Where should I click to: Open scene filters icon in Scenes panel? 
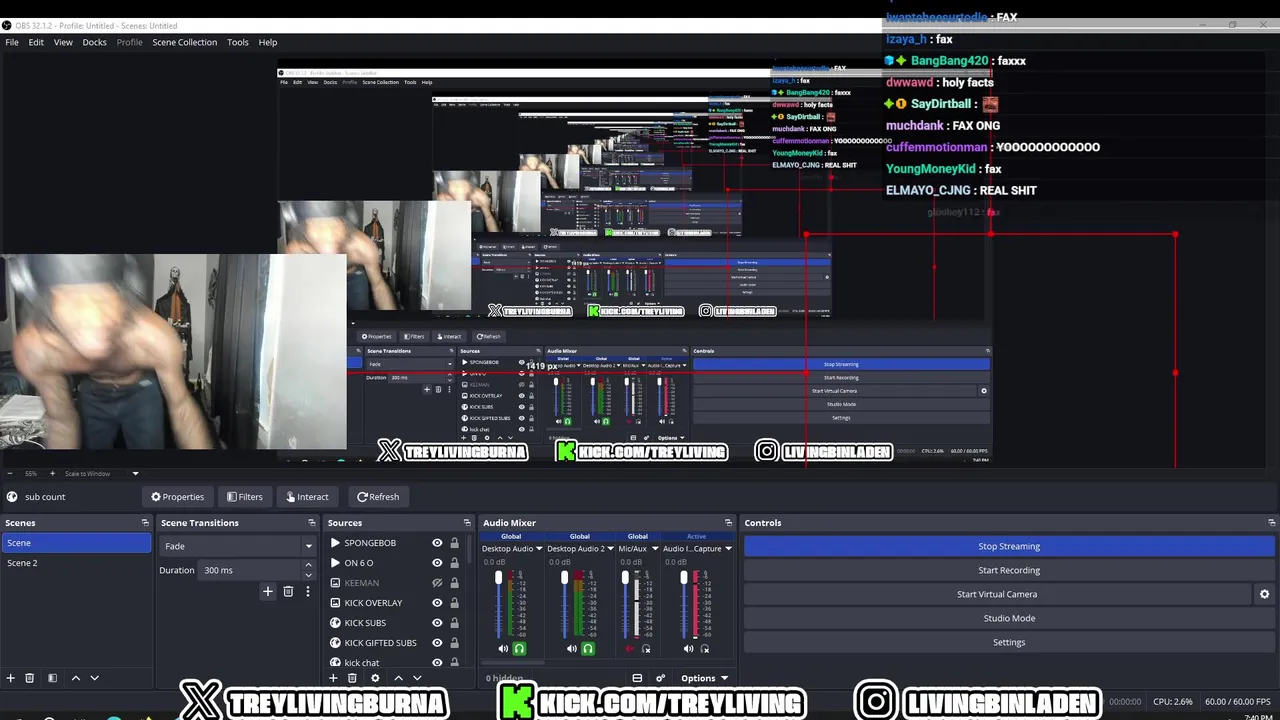coord(52,678)
